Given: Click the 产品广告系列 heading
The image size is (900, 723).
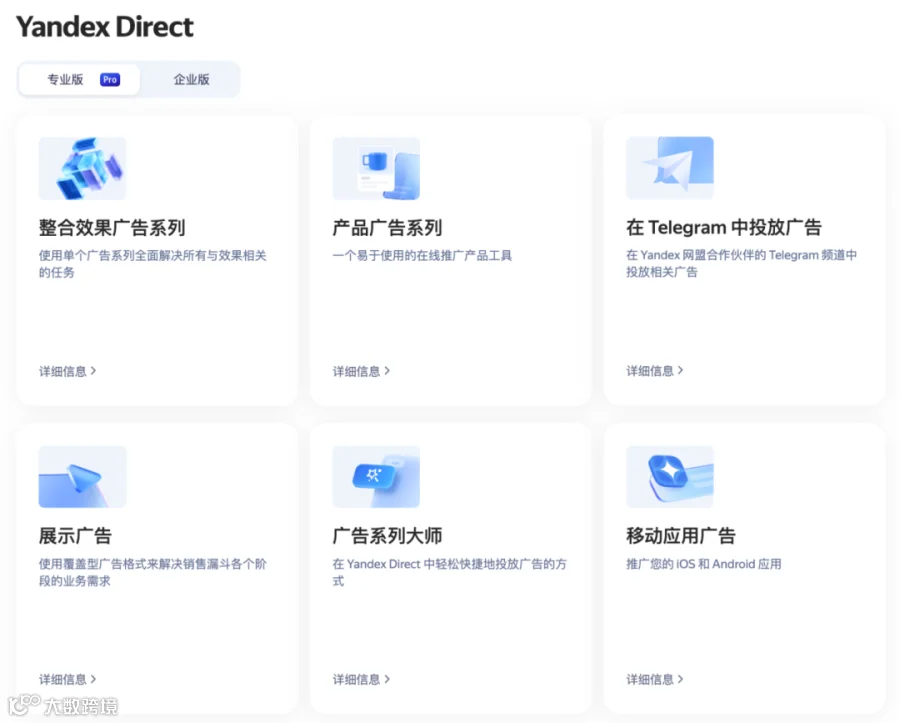Looking at the screenshot, I should click(x=387, y=228).
